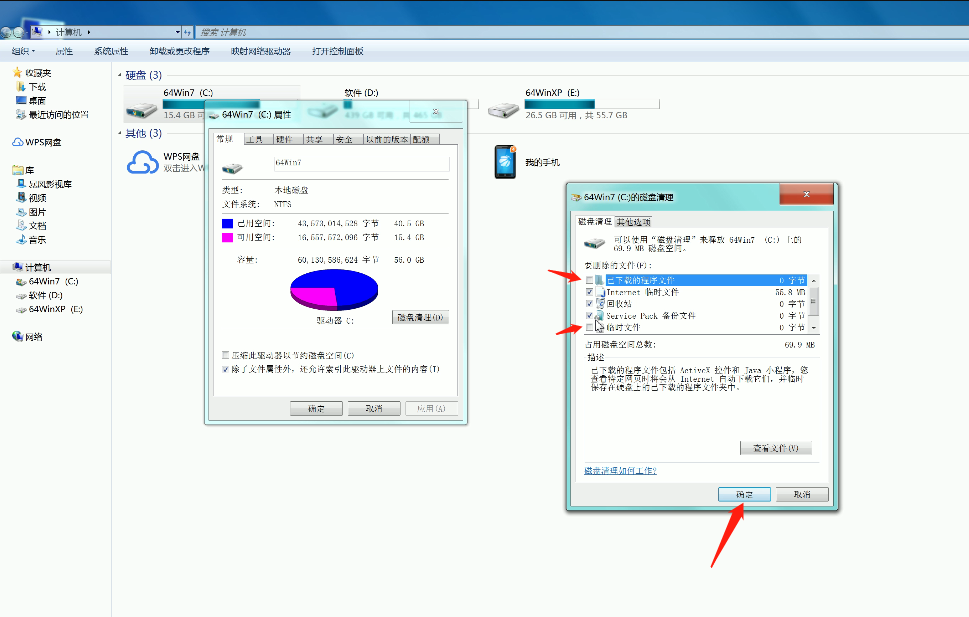
Task: Select the 回收站 row in disk cleanup list
Action: pyautogui.click(x=695, y=304)
